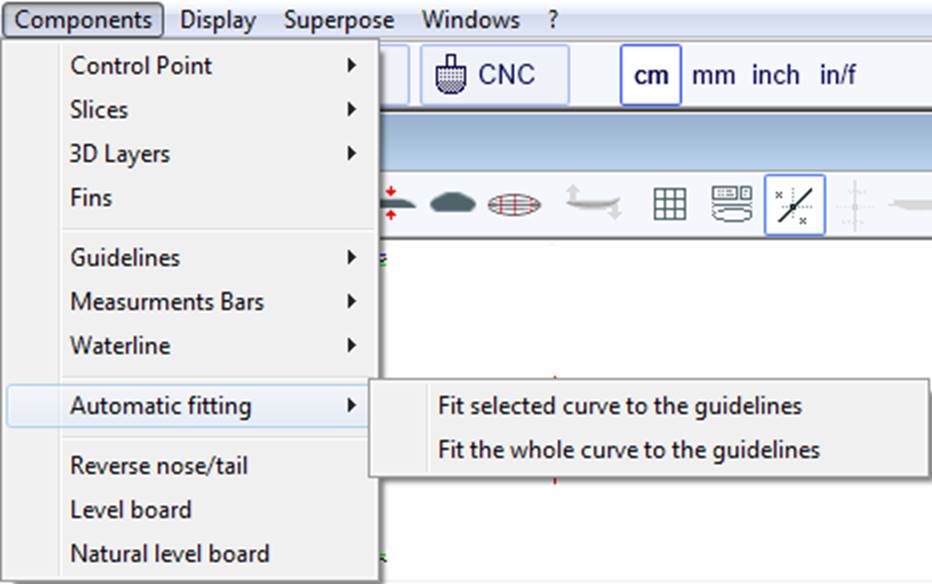Click the red-lined slices outline icon

(x=514, y=204)
